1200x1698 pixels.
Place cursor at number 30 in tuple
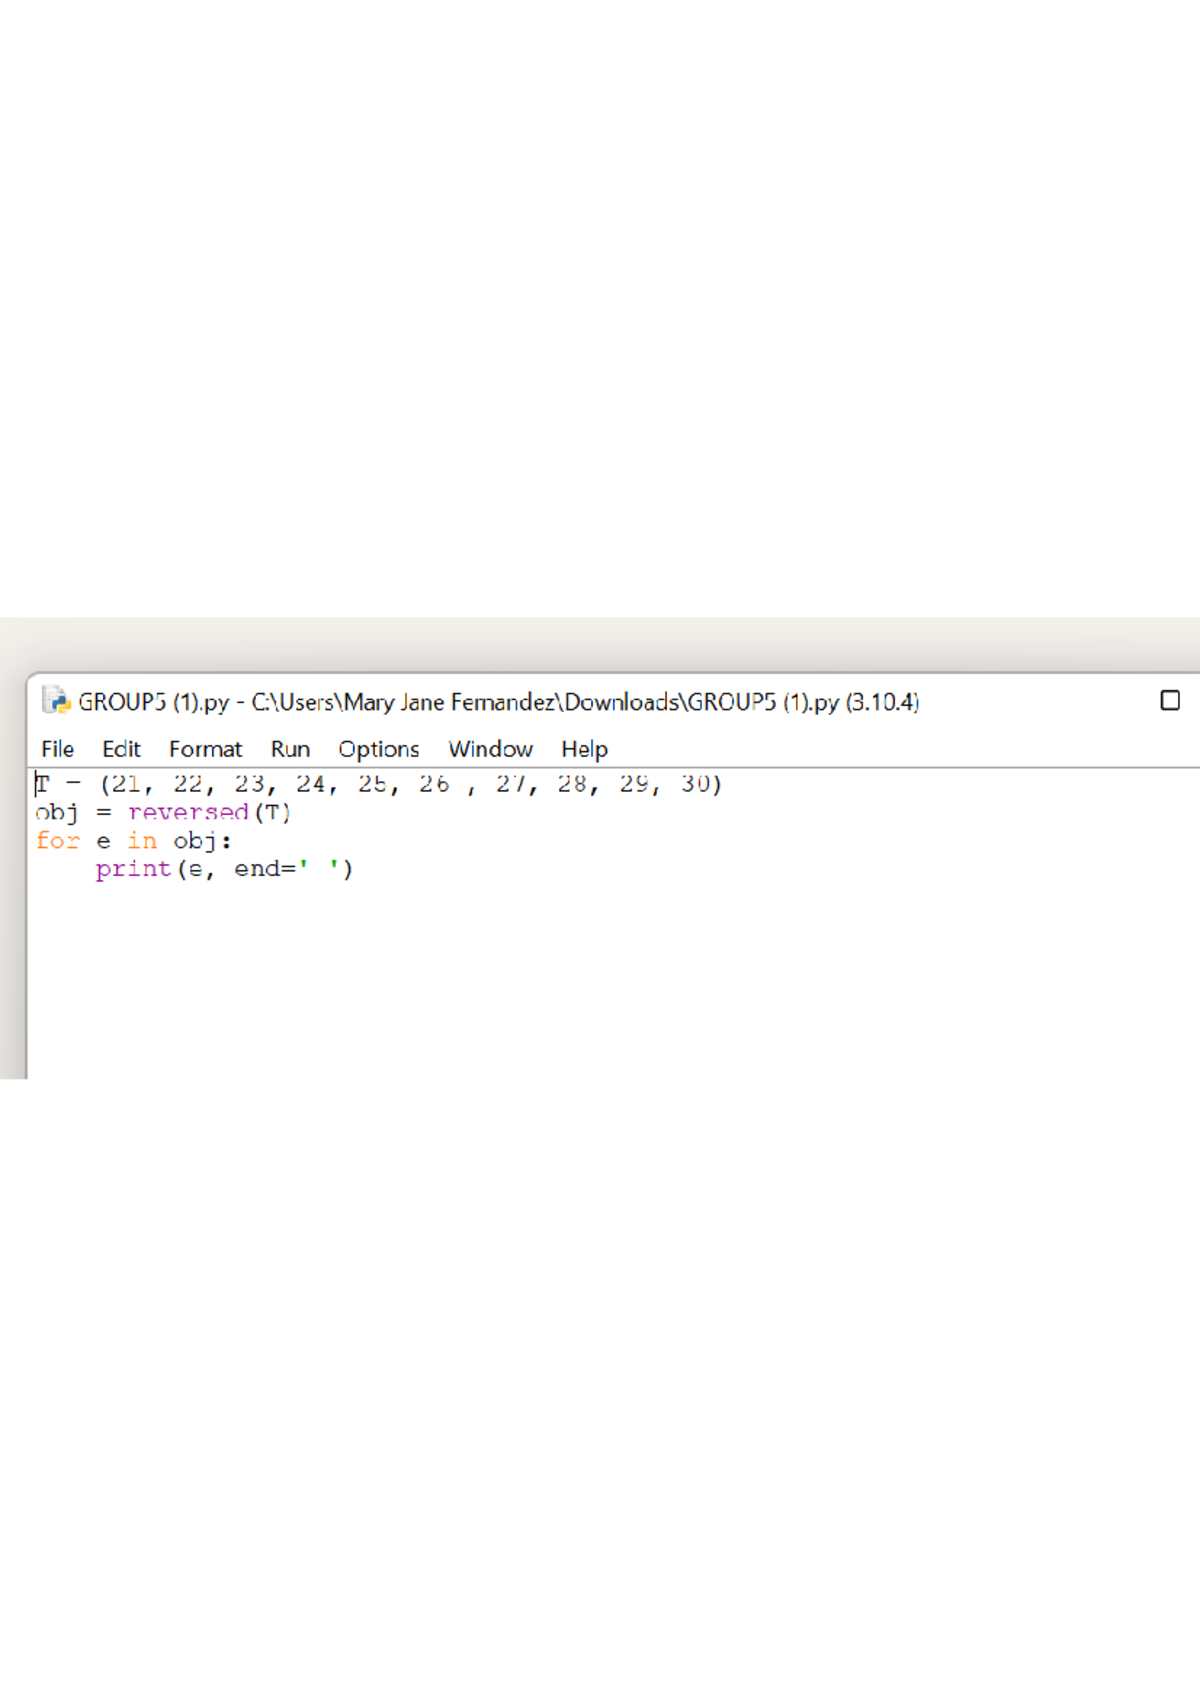click(695, 784)
